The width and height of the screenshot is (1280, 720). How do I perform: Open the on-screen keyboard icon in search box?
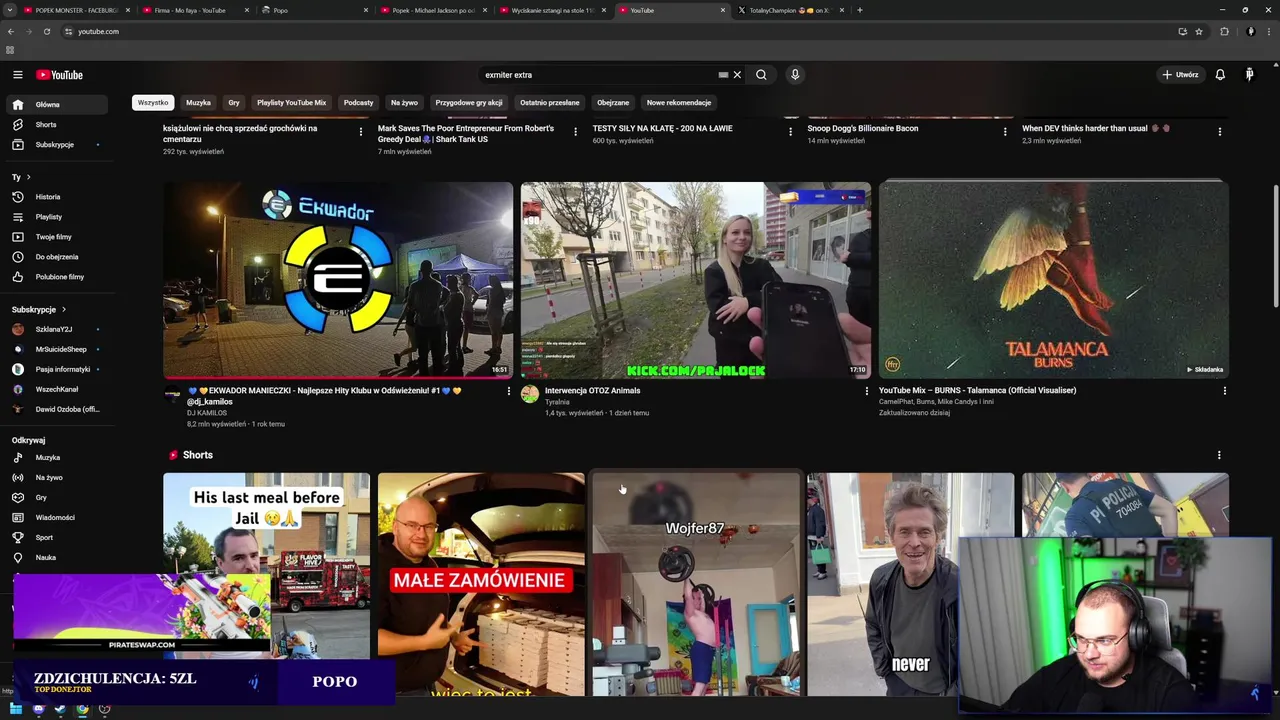coord(723,75)
